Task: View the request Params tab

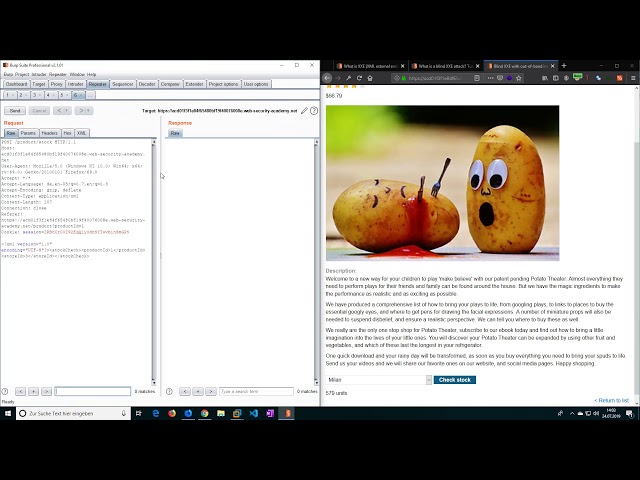Action: [x=28, y=133]
